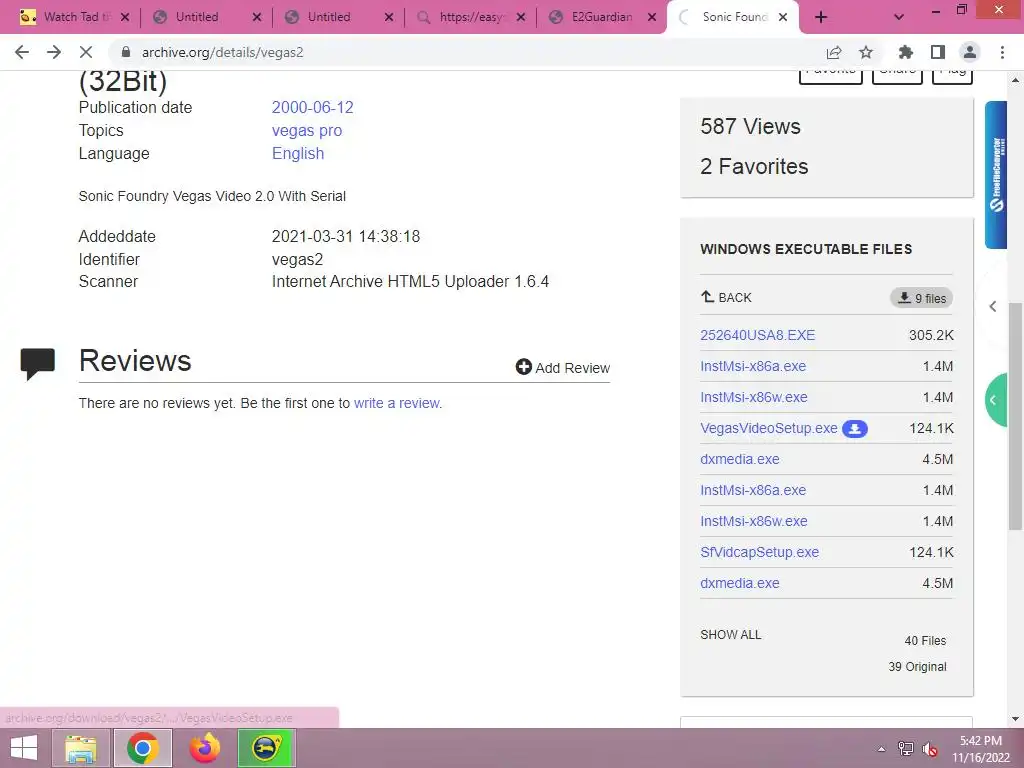This screenshot has height=768, width=1024.
Task: Open first InstMsi-x86a.exe link
Action: coord(752,366)
